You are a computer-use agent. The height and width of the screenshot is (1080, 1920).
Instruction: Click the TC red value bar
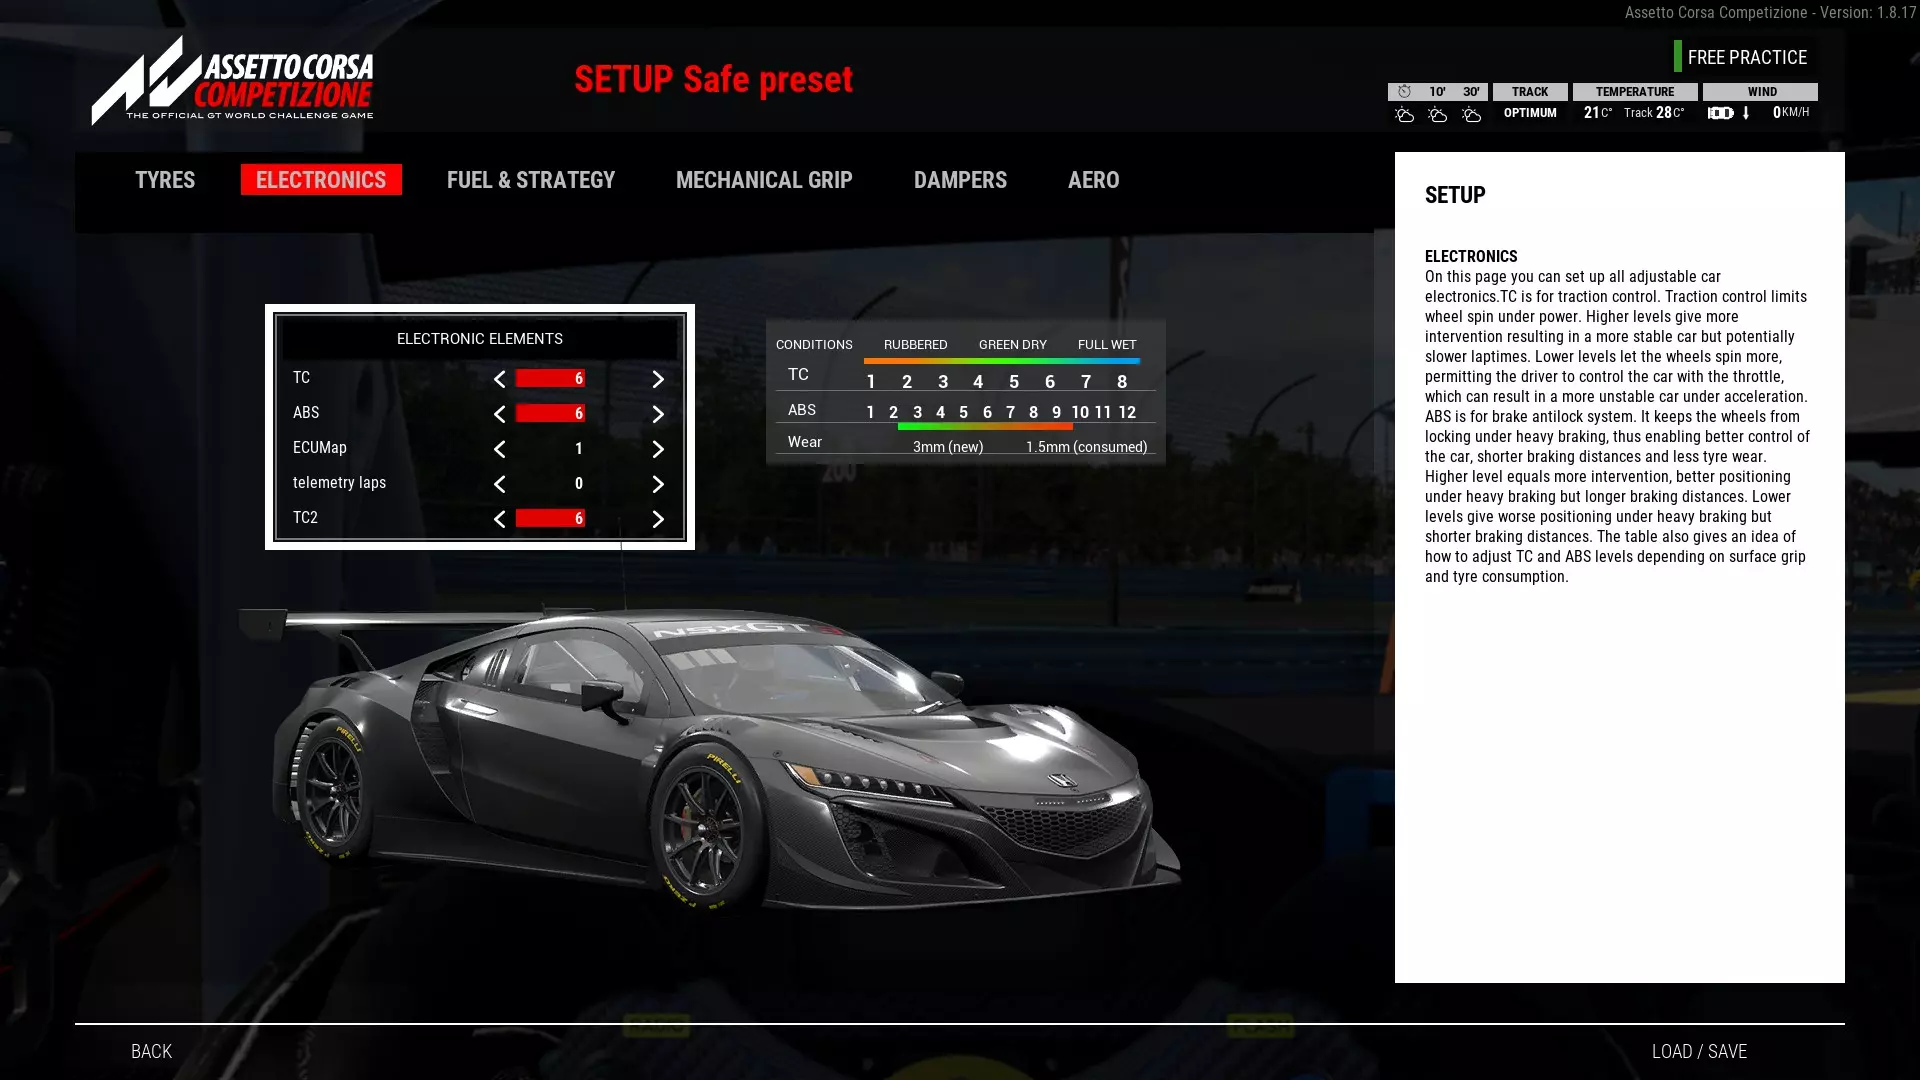[550, 378]
